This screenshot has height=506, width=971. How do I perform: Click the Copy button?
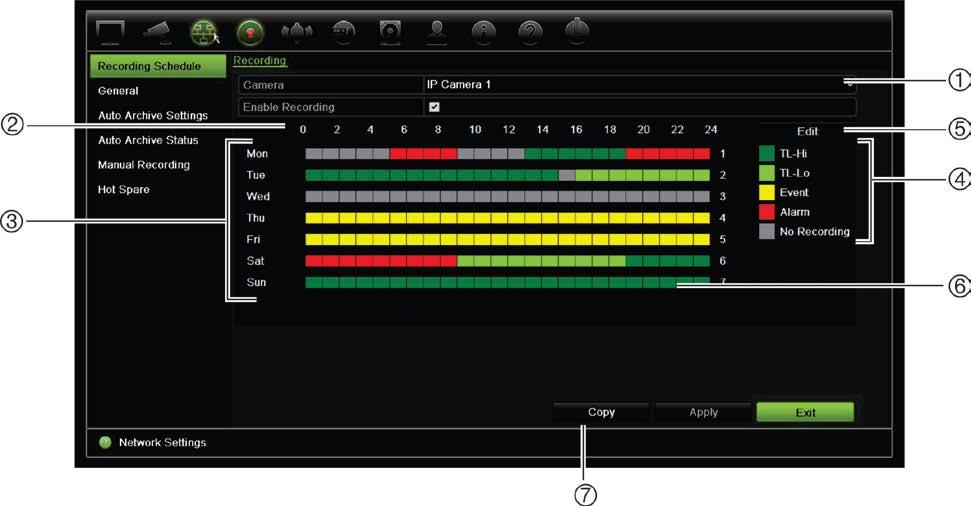click(601, 412)
